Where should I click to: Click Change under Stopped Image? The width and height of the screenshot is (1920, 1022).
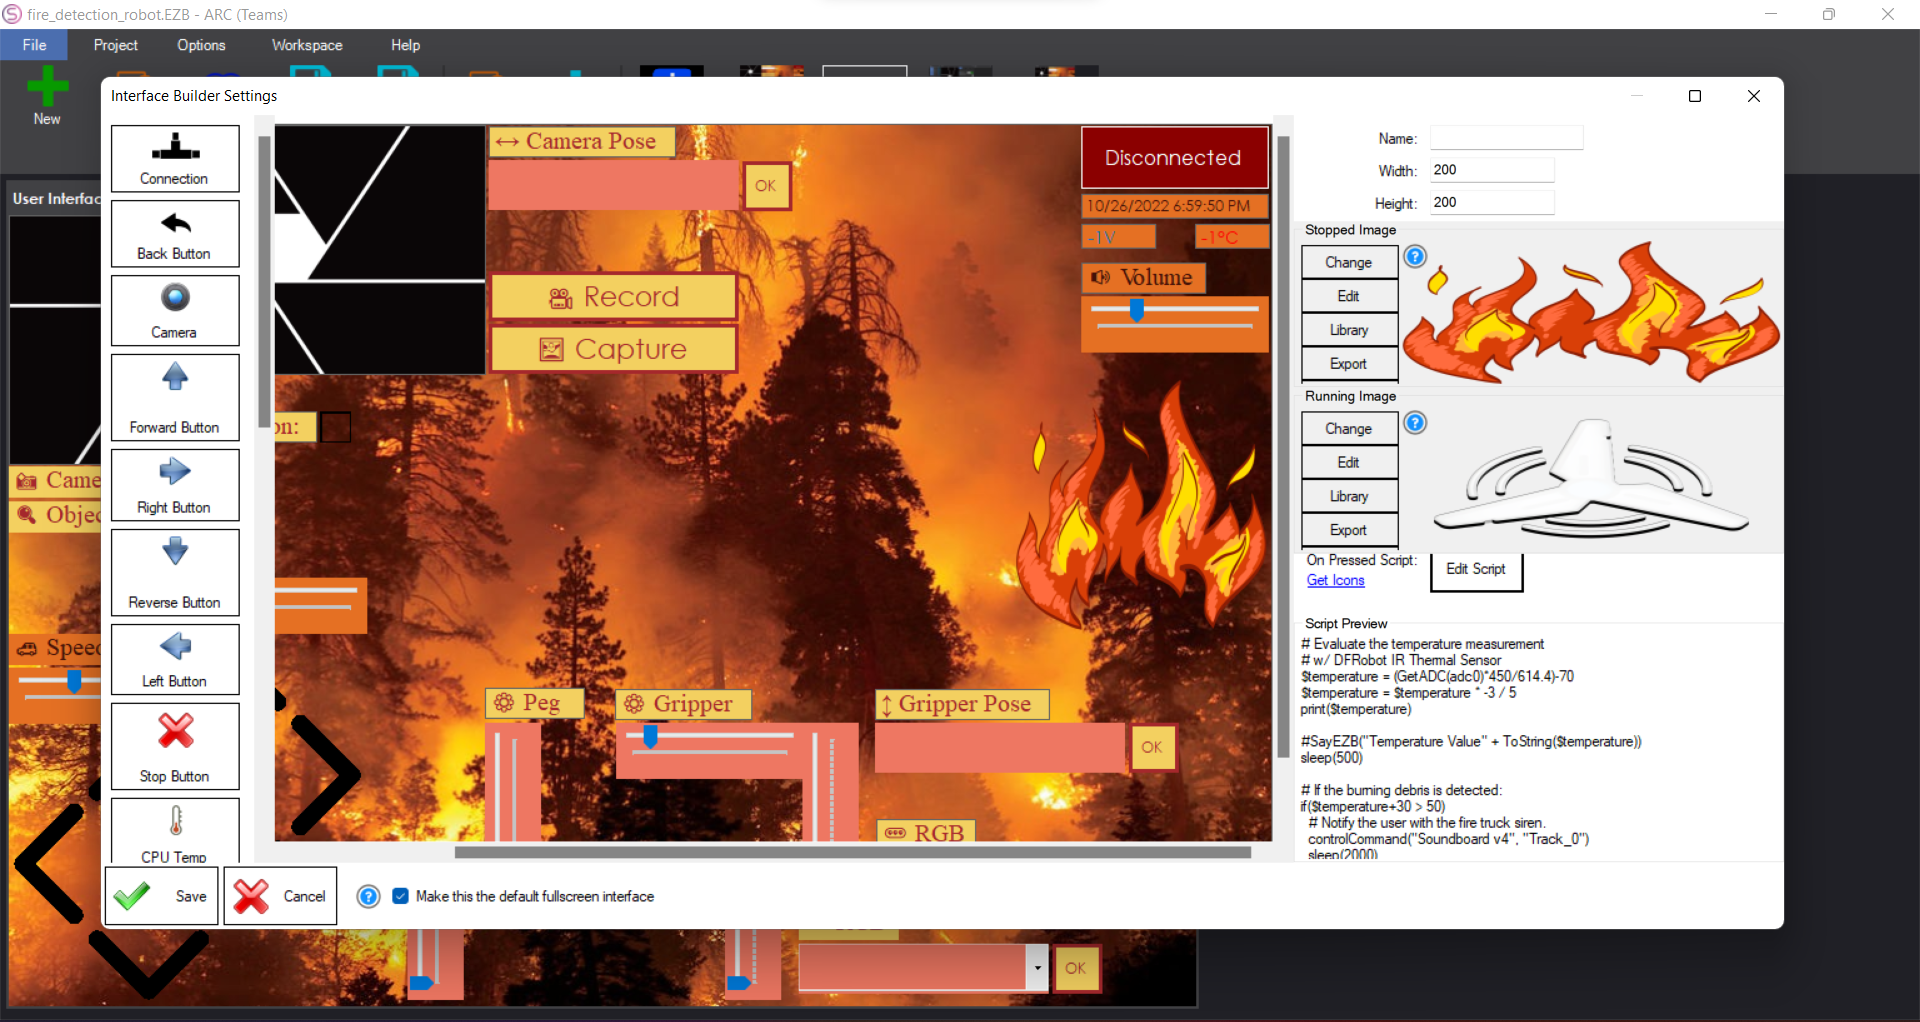tap(1349, 262)
